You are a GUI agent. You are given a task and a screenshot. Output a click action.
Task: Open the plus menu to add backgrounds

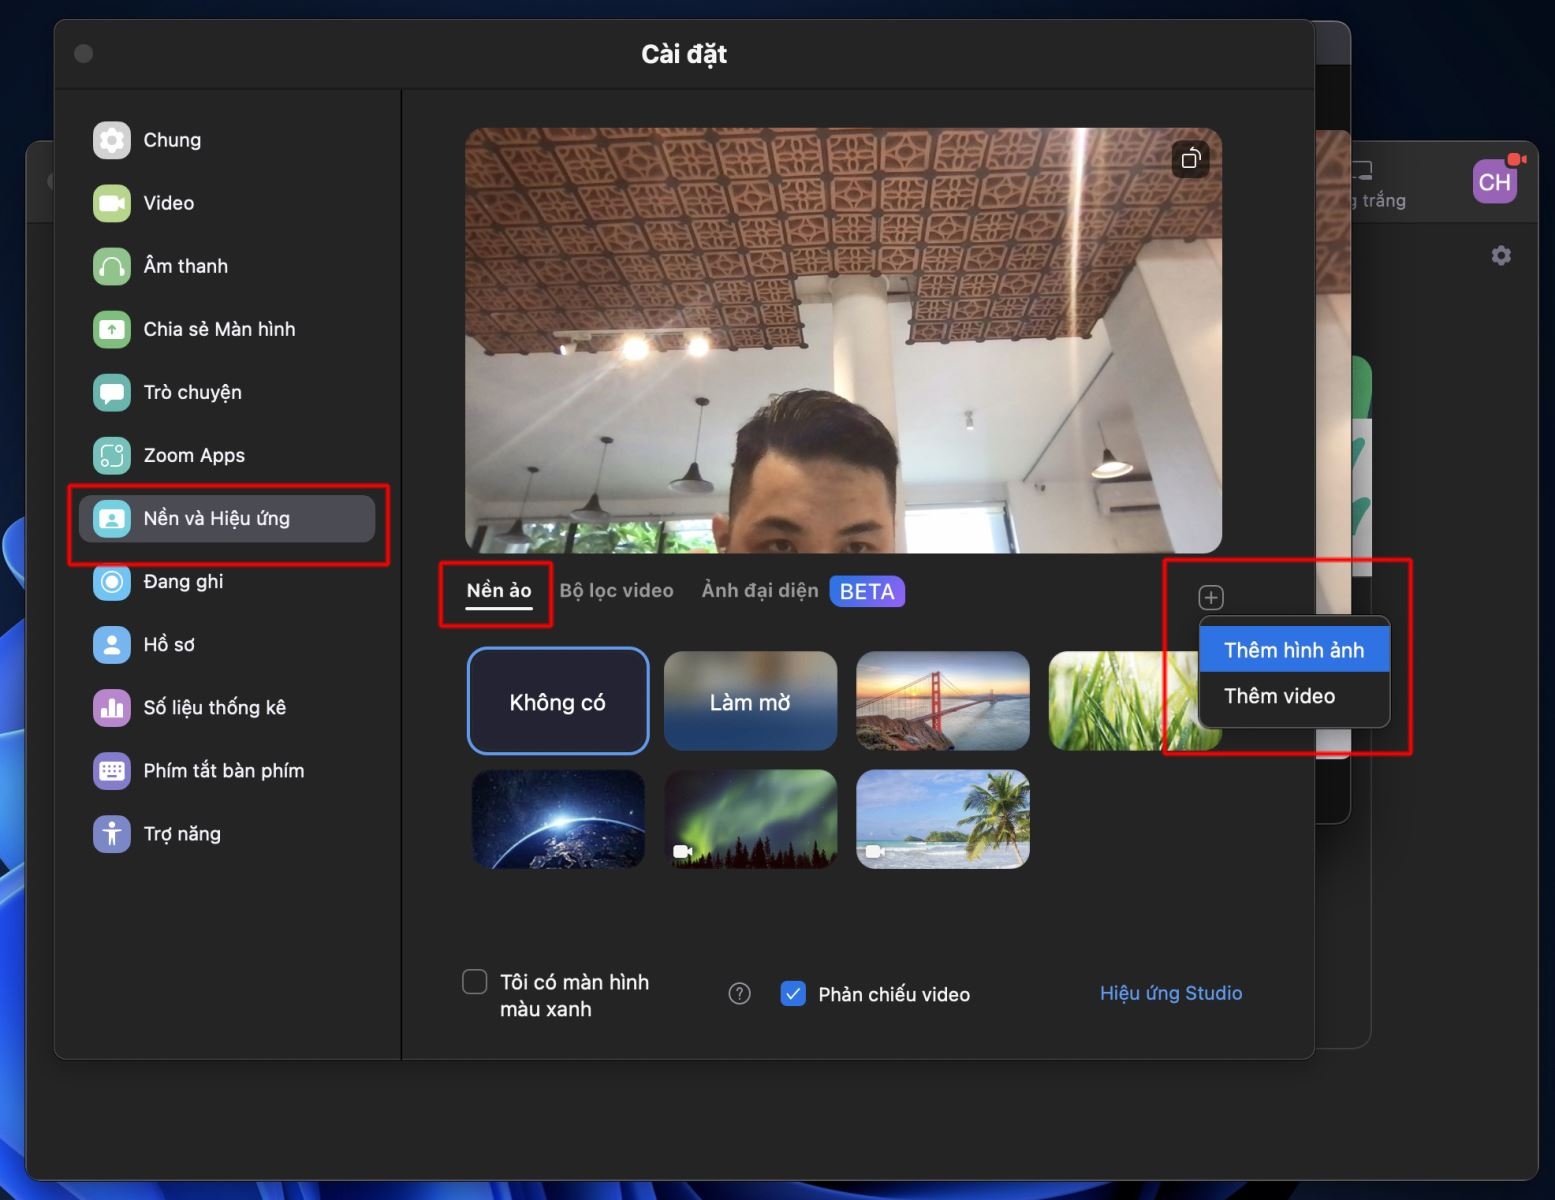[x=1210, y=596]
